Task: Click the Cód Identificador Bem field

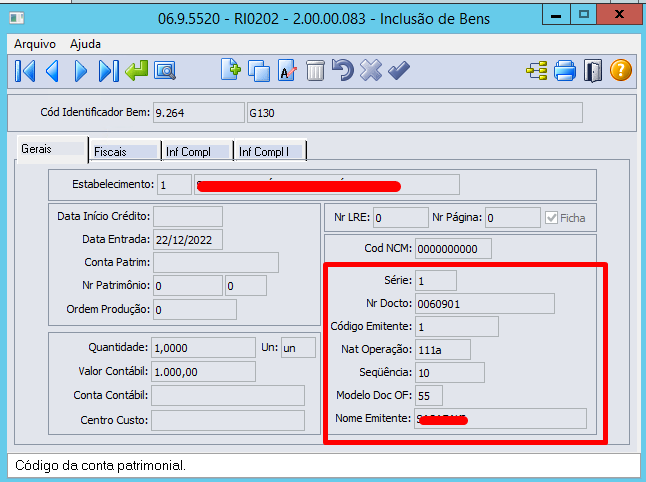Action: (199, 113)
